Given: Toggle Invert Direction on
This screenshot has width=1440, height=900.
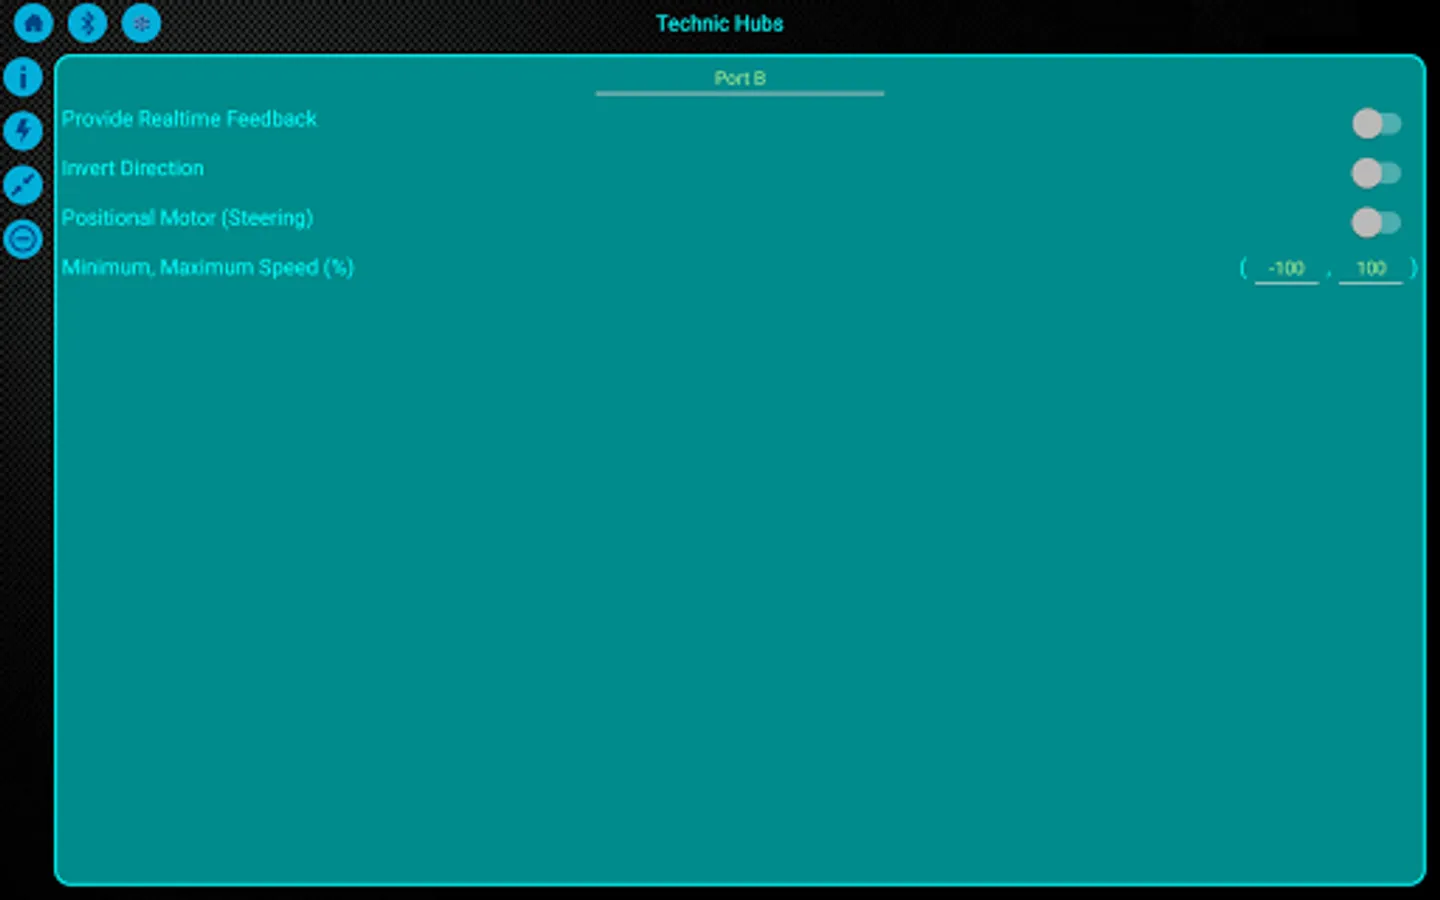Looking at the screenshot, I should (1378, 173).
